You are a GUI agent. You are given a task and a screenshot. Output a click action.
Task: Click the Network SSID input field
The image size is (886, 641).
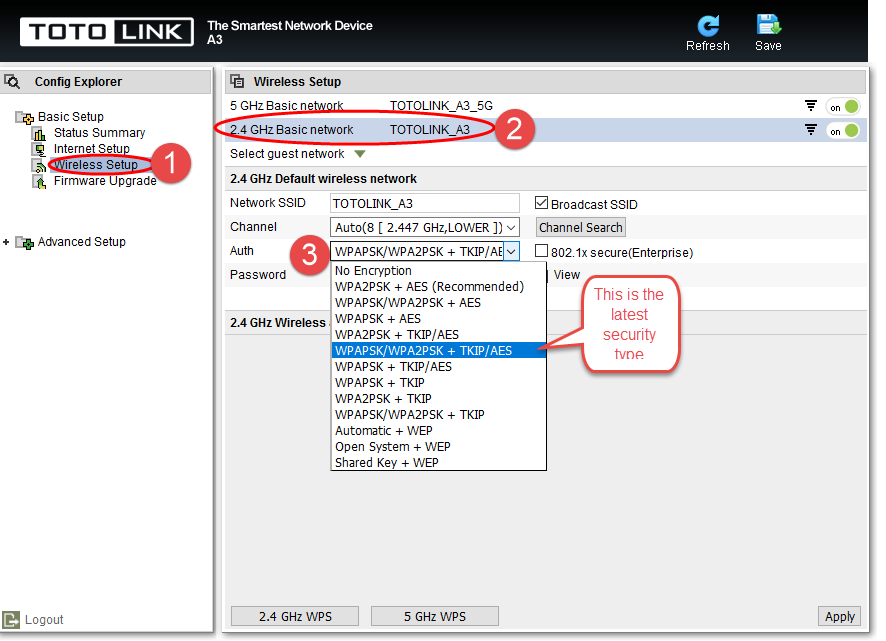[x=424, y=203]
